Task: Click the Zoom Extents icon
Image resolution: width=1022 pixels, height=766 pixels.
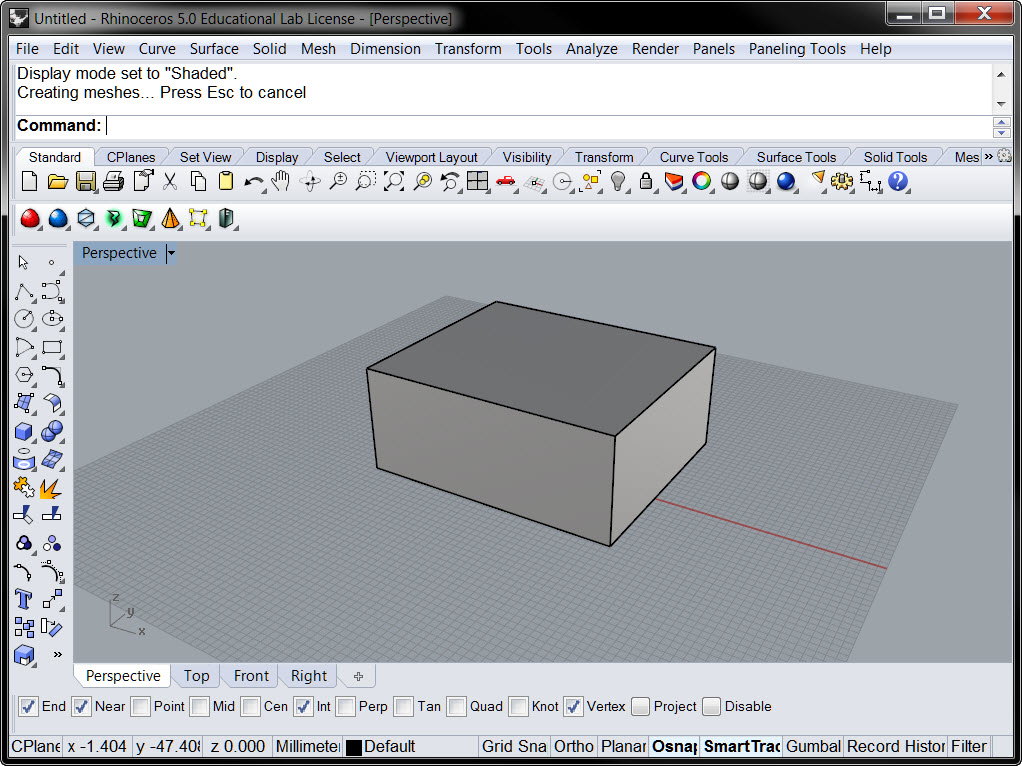Action: [394, 181]
